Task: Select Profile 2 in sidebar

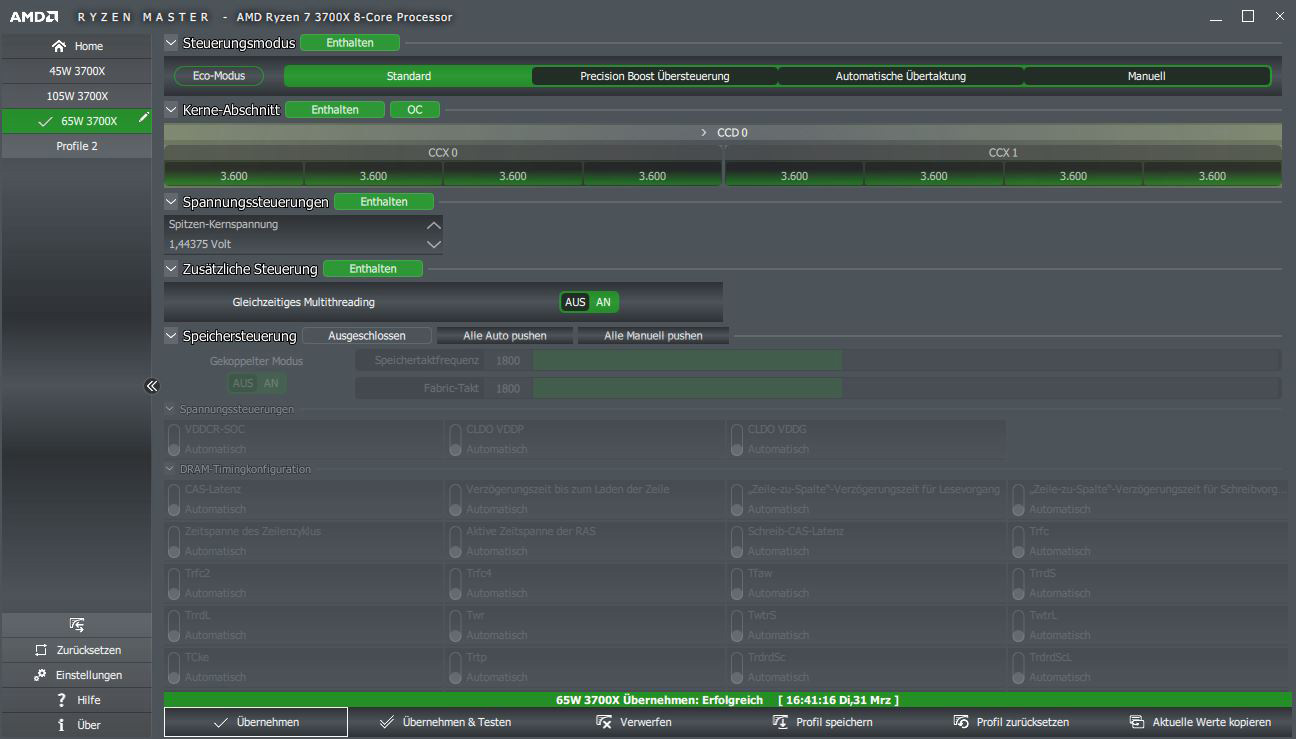Action: pyautogui.click(x=77, y=146)
